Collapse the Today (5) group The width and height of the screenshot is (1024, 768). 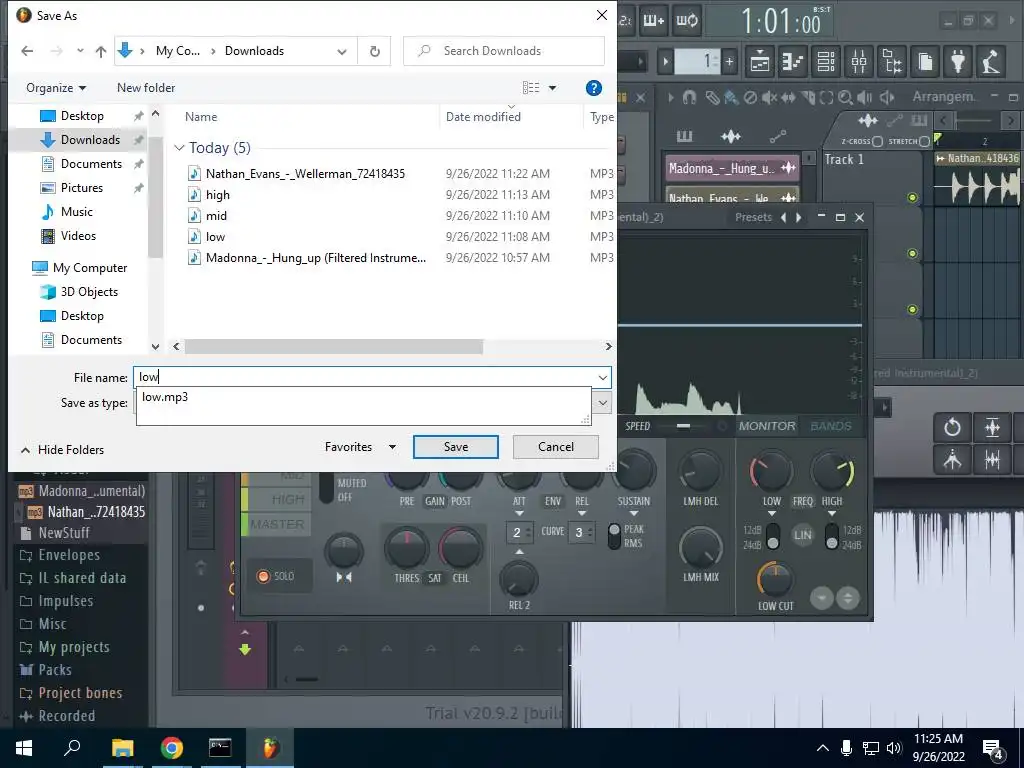pos(180,148)
